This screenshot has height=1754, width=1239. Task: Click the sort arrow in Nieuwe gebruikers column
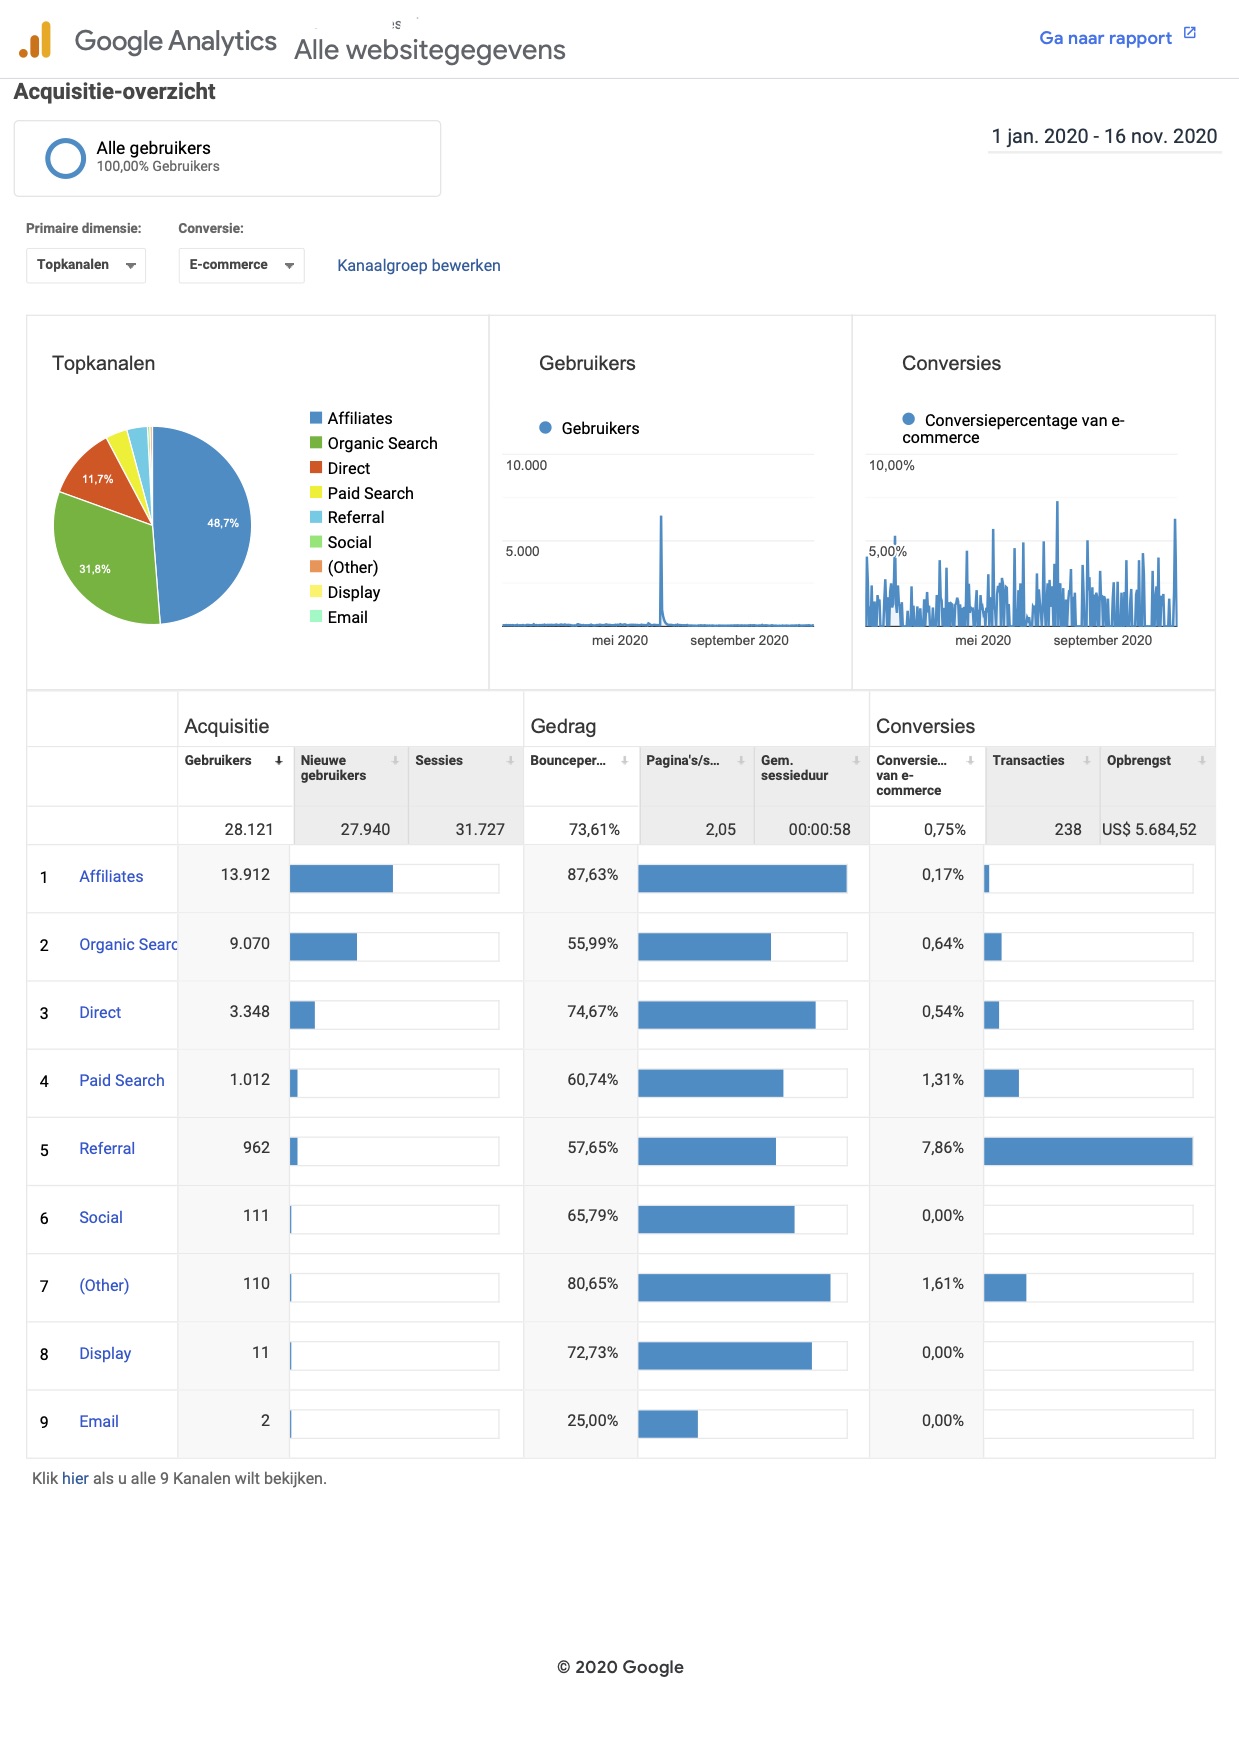click(395, 761)
